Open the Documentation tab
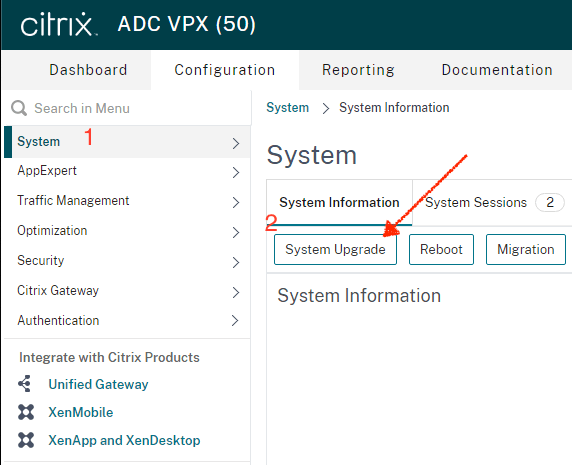Viewport: 572px width, 465px height. click(497, 70)
